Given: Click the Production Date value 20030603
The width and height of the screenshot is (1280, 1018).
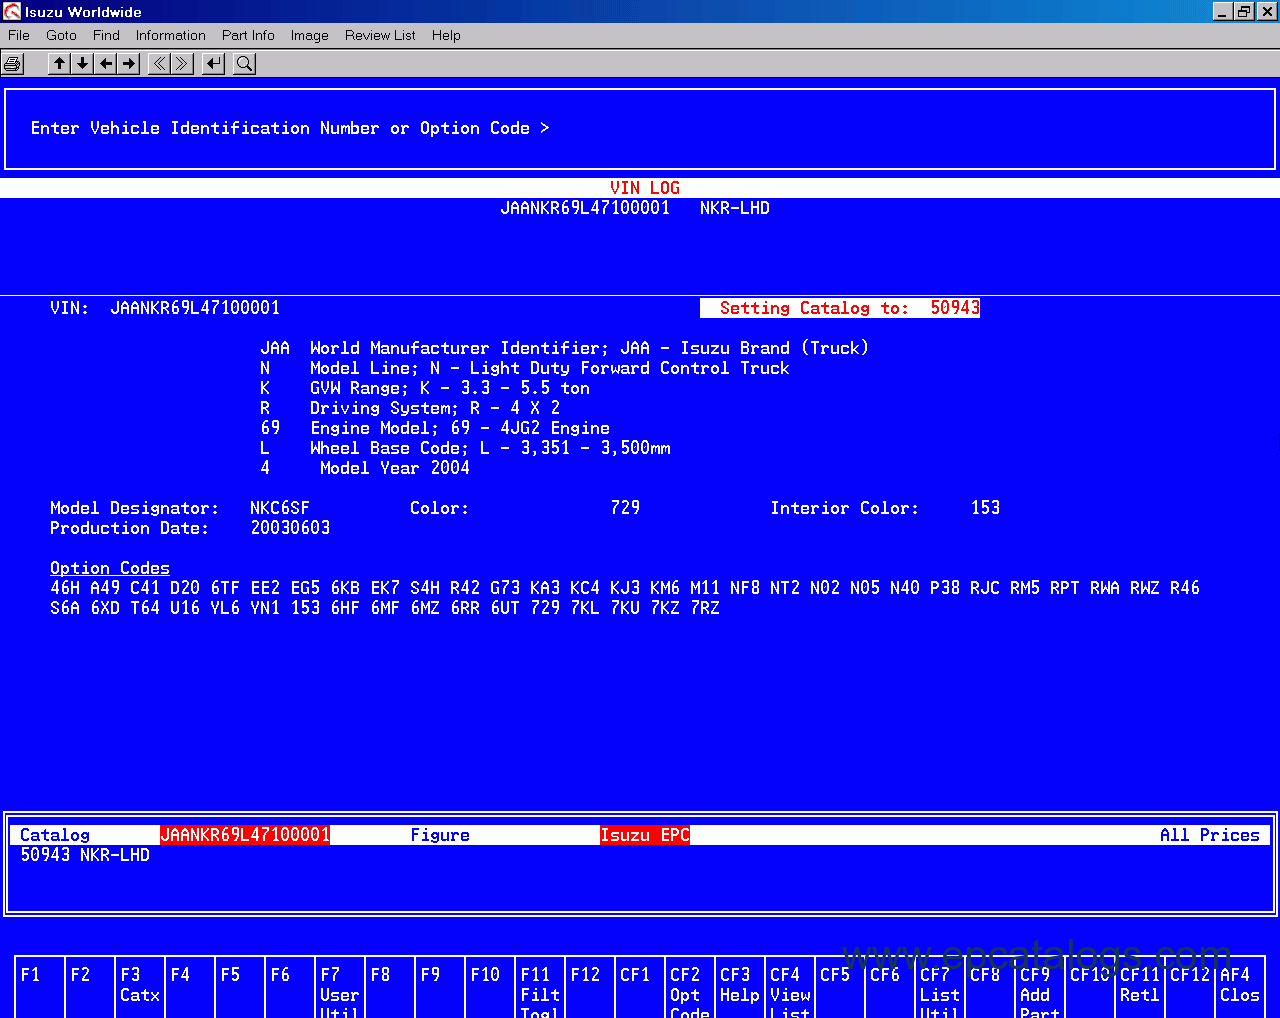Looking at the screenshot, I should 290,528.
